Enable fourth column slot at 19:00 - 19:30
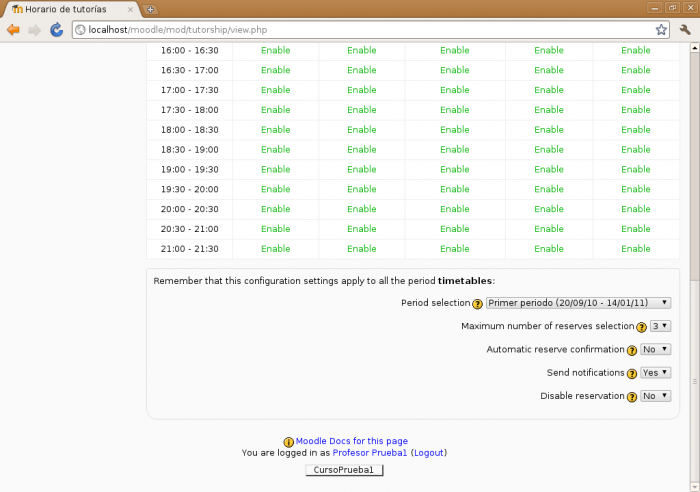The height and width of the screenshot is (492, 700). tap(549, 170)
